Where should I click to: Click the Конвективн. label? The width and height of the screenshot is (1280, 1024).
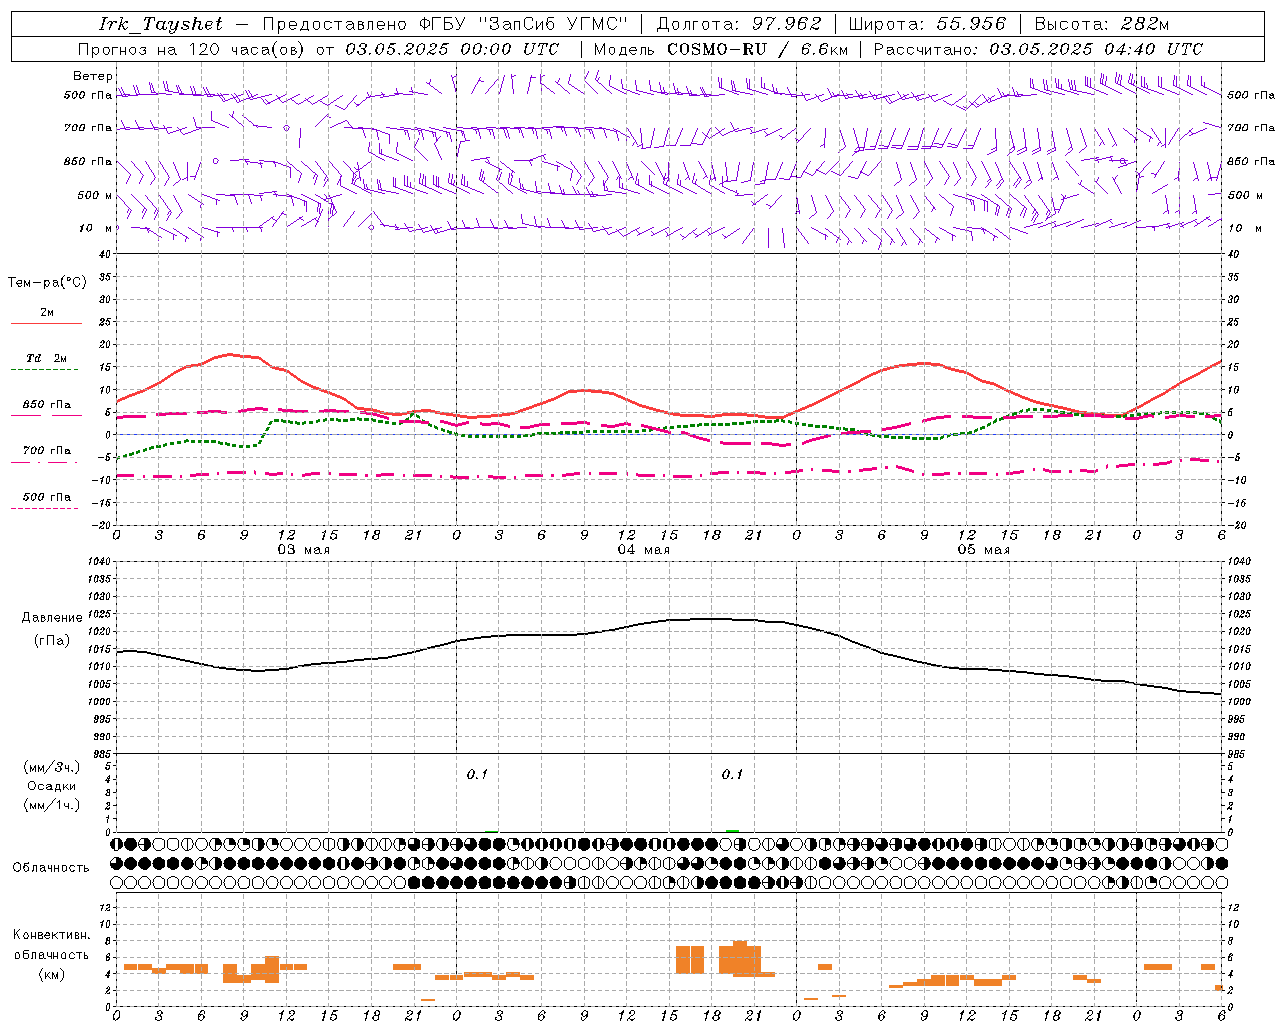pyautogui.click(x=52, y=935)
